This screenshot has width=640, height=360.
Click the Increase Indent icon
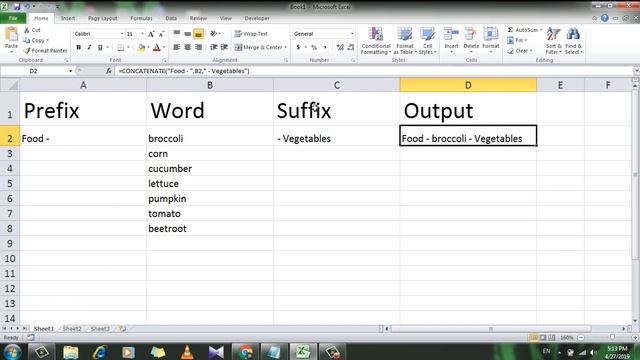224,47
